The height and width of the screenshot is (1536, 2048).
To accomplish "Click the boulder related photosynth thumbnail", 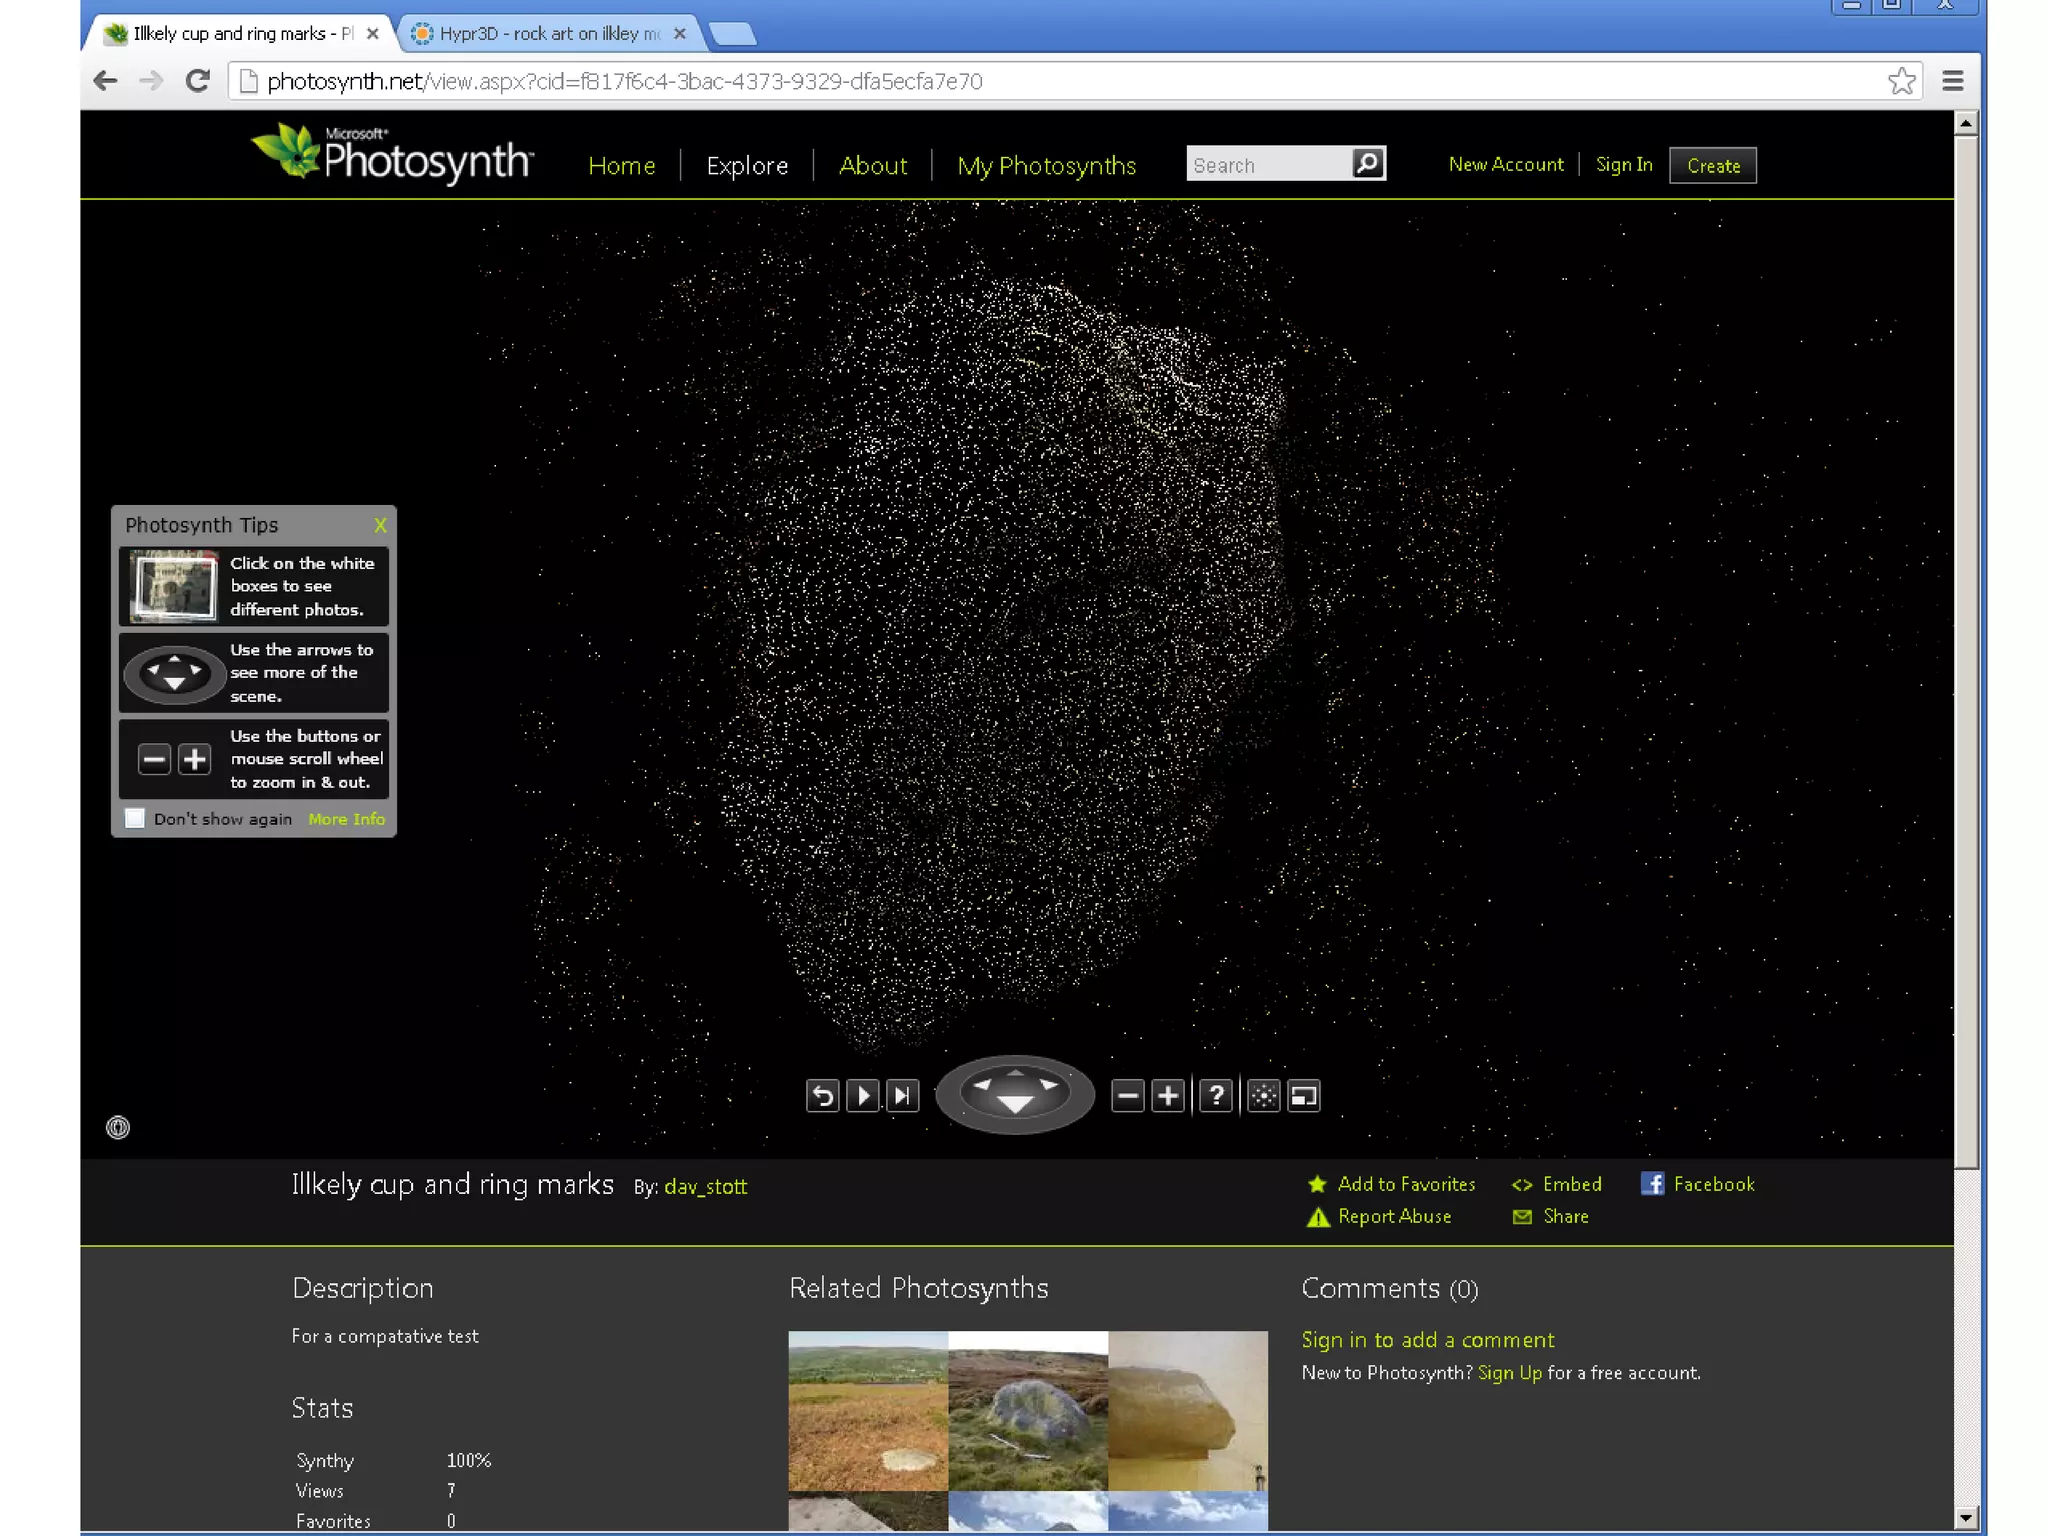I will click(1028, 1410).
